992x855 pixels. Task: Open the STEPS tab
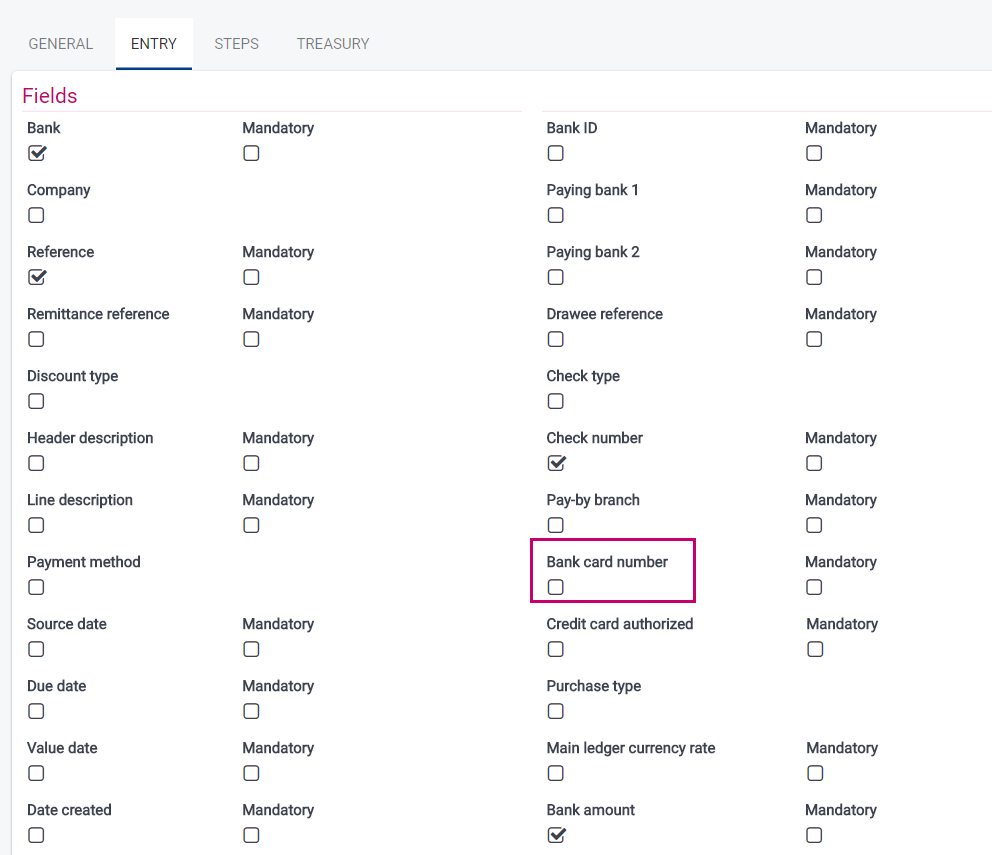pyautogui.click(x=236, y=44)
